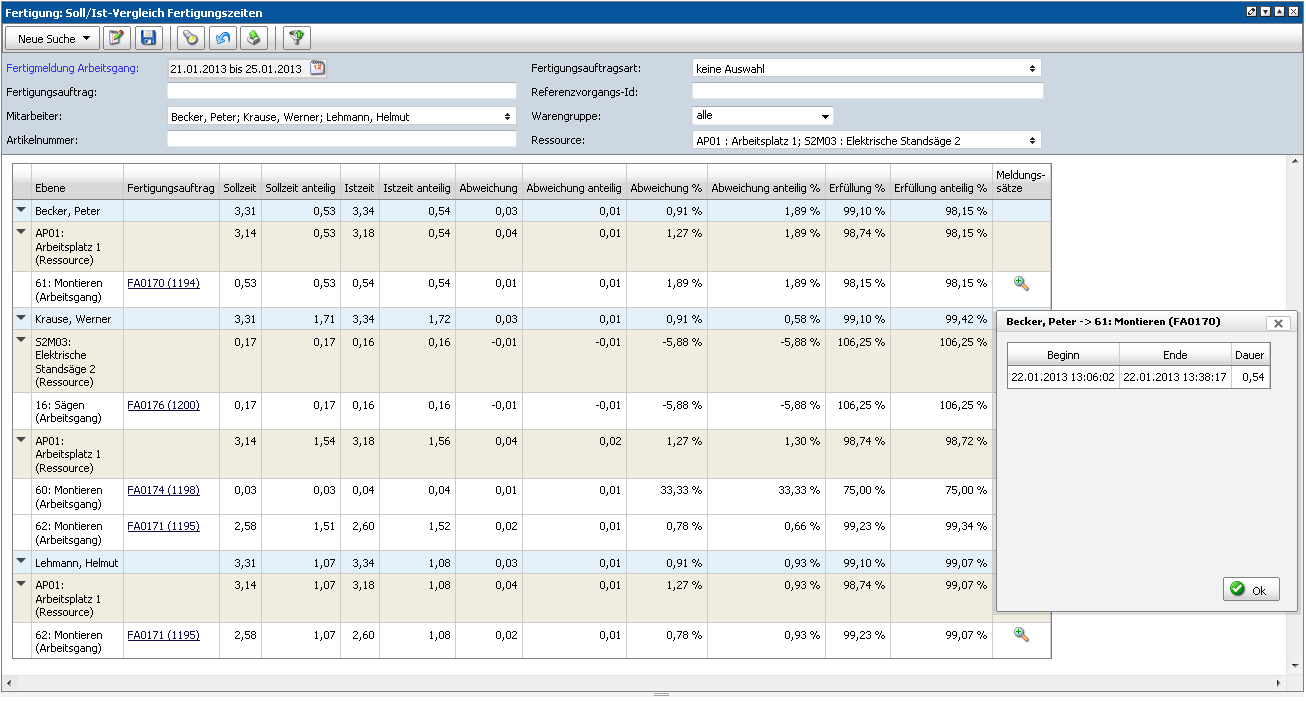This screenshot has height=701, width=1306.
Task: Open the calendar date picker icon
Action: tap(318, 68)
